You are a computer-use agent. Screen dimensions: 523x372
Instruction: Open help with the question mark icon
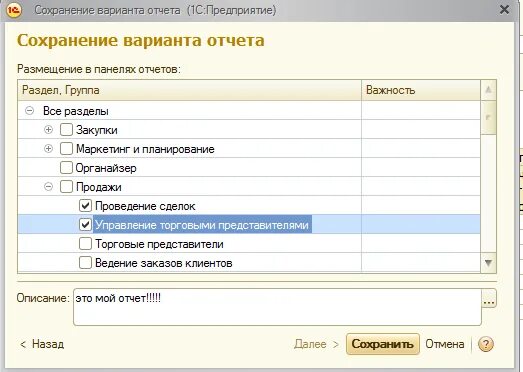pos(485,344)
